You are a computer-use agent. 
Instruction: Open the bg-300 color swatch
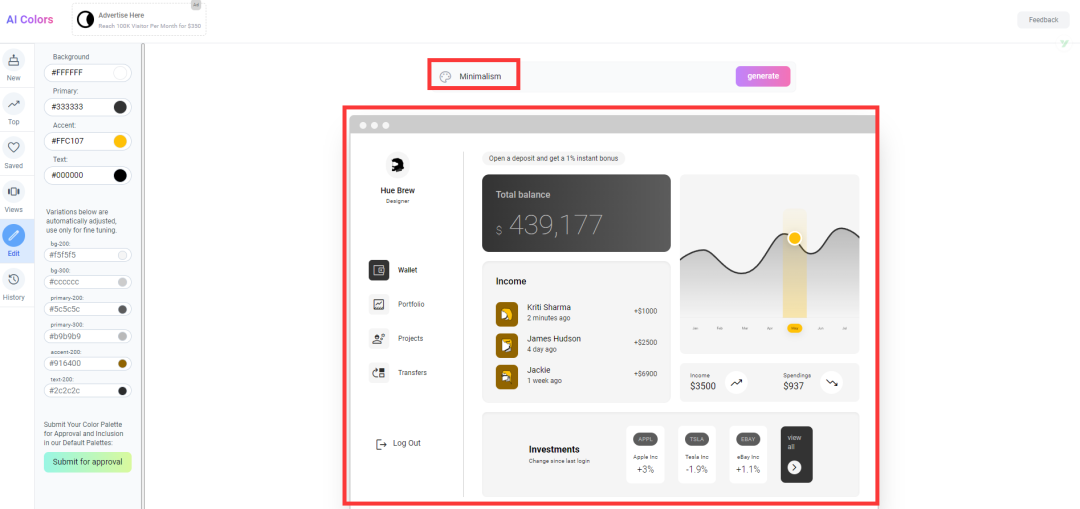(x=123, y=282)
